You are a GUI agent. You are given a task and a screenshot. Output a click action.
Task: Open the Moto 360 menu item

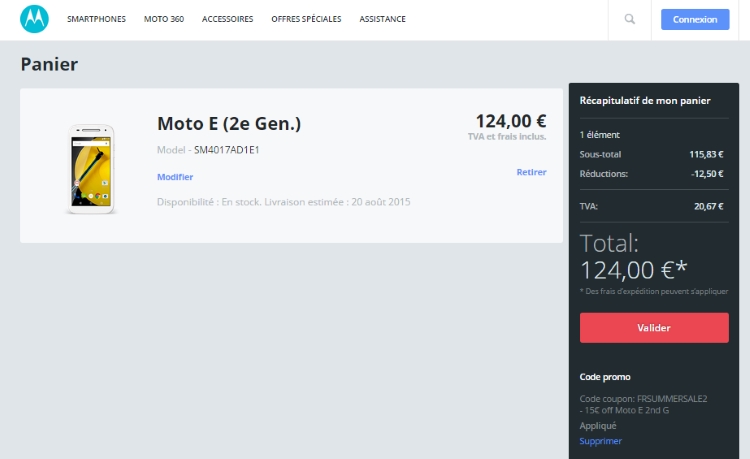164,19
